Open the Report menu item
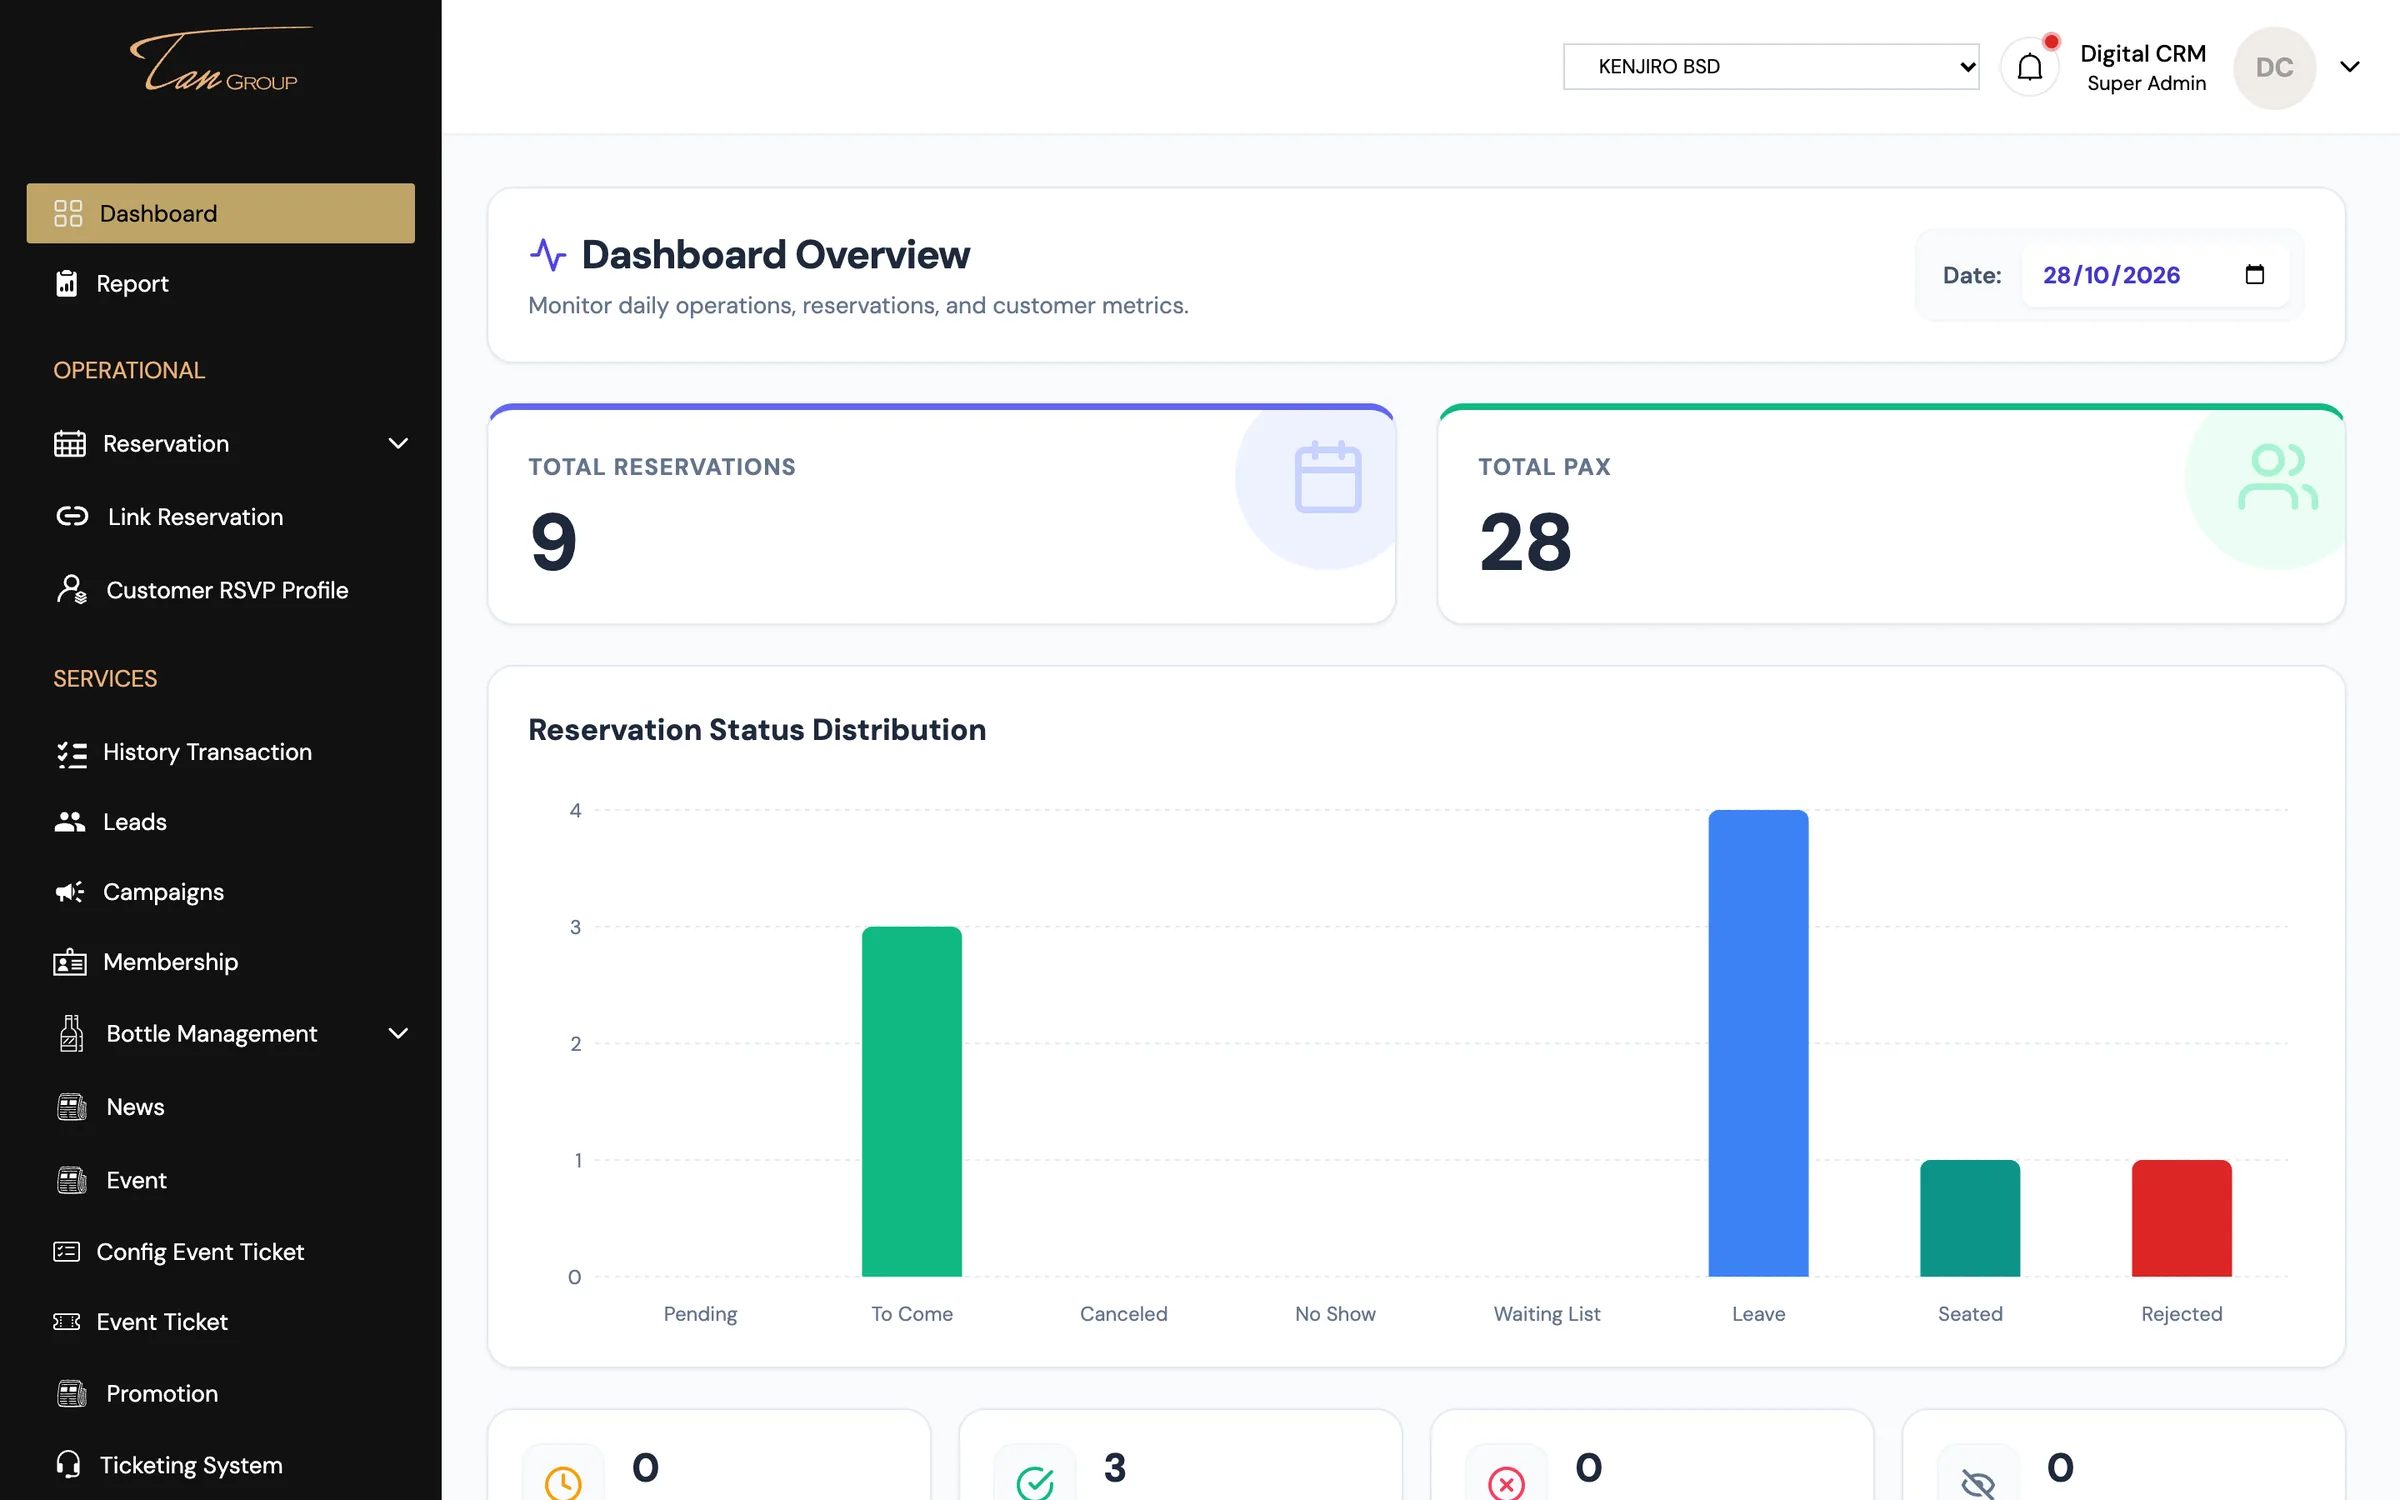2400x1500 pixels. point(220,283)
